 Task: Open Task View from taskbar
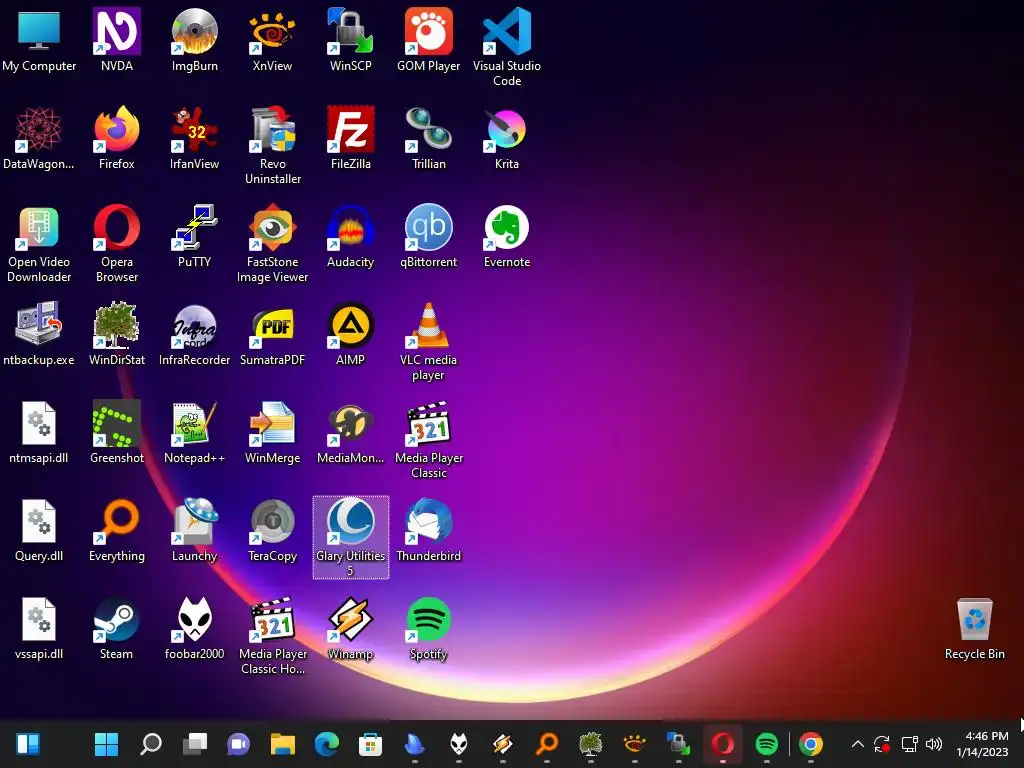click(x=195, y=744)
